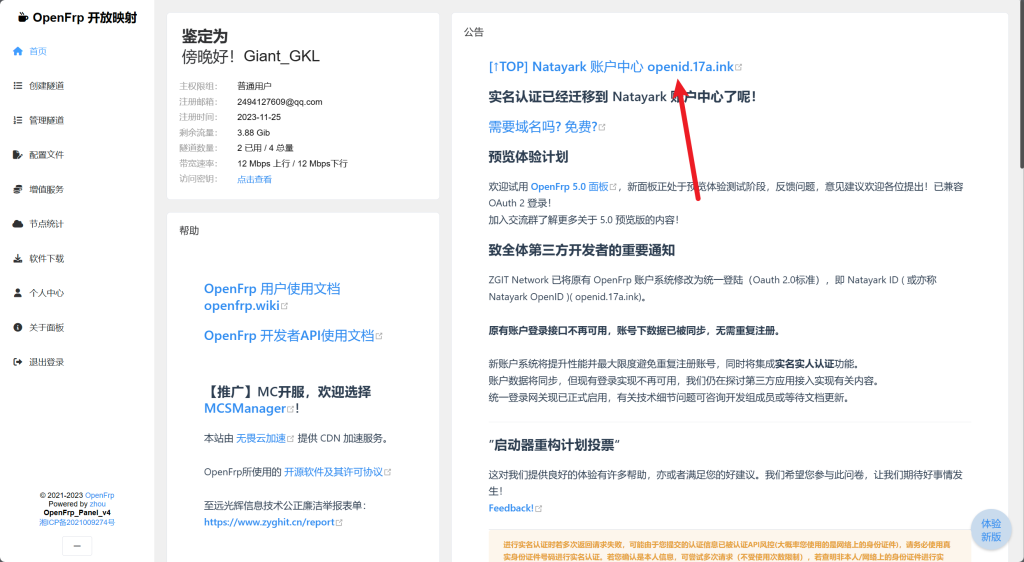Click the page's vertical scrollbar

pos(1020,85)
